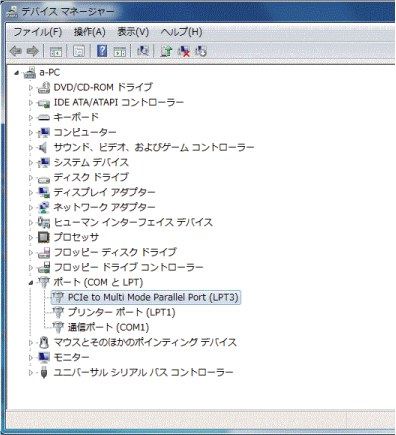This screenshot has width=396, height=435.
Task: Click the Update driver software icon
Action: coord(166,51)
